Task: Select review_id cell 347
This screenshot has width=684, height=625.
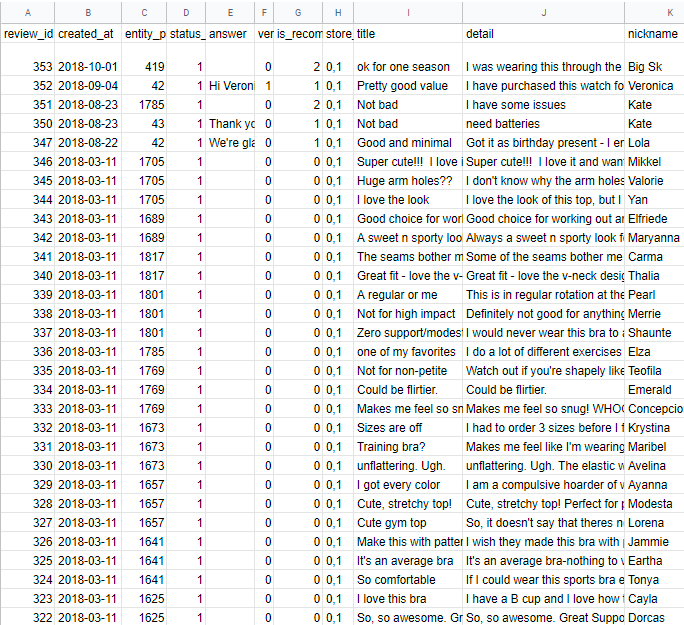Action: coord(27,143)
